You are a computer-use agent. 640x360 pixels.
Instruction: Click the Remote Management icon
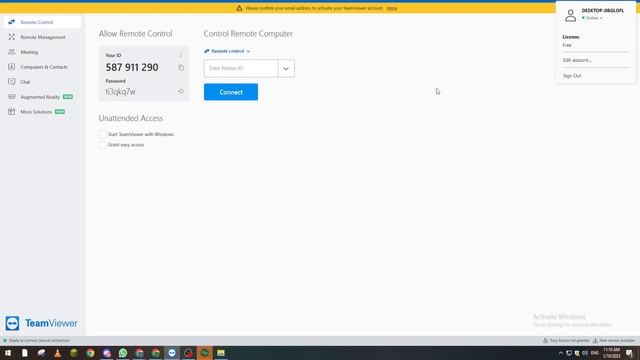(11, 37)
